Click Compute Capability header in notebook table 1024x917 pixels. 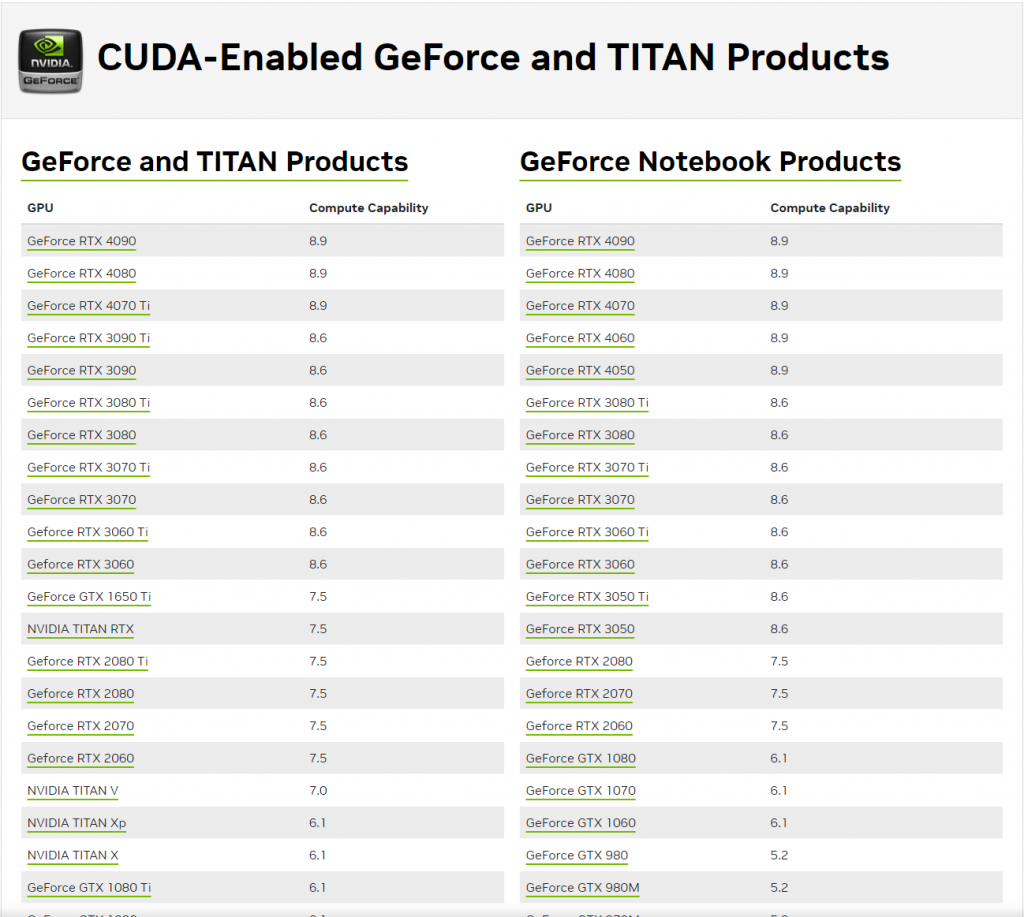coord(830,208)
